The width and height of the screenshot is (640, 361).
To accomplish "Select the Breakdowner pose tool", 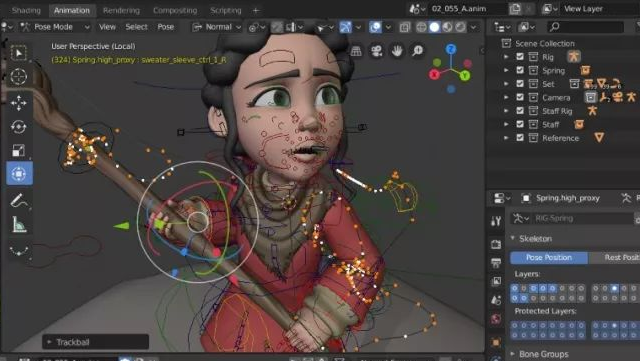I will tap(18, 250).
